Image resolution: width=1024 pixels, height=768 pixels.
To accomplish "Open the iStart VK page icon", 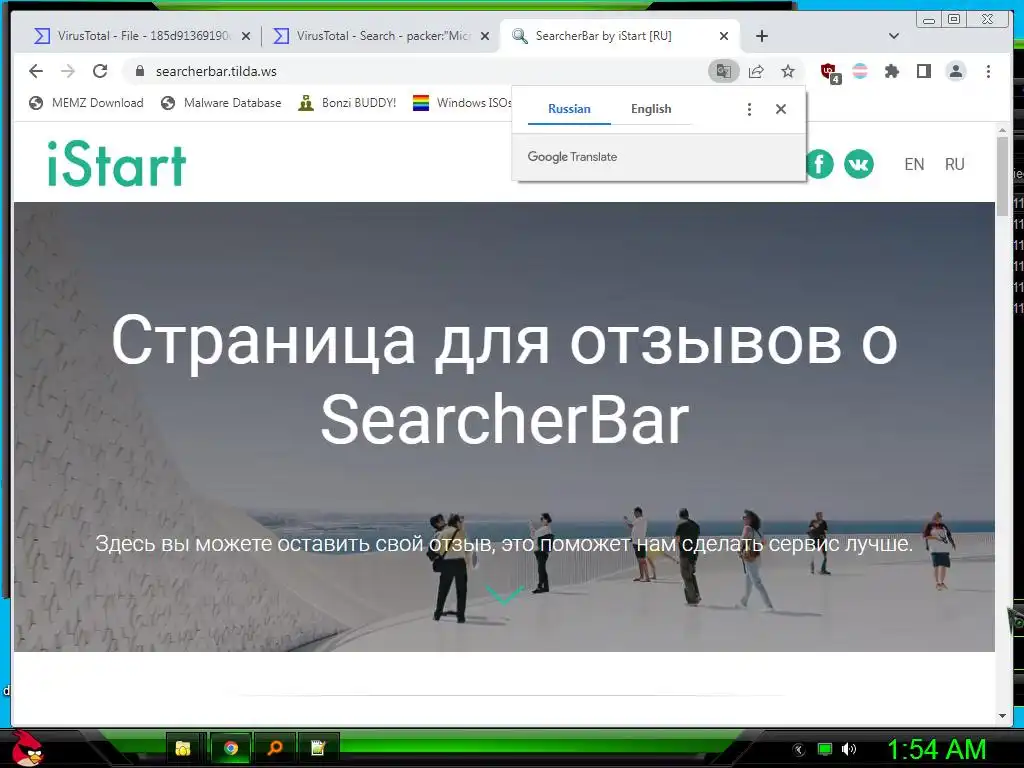I will point(859,164).
